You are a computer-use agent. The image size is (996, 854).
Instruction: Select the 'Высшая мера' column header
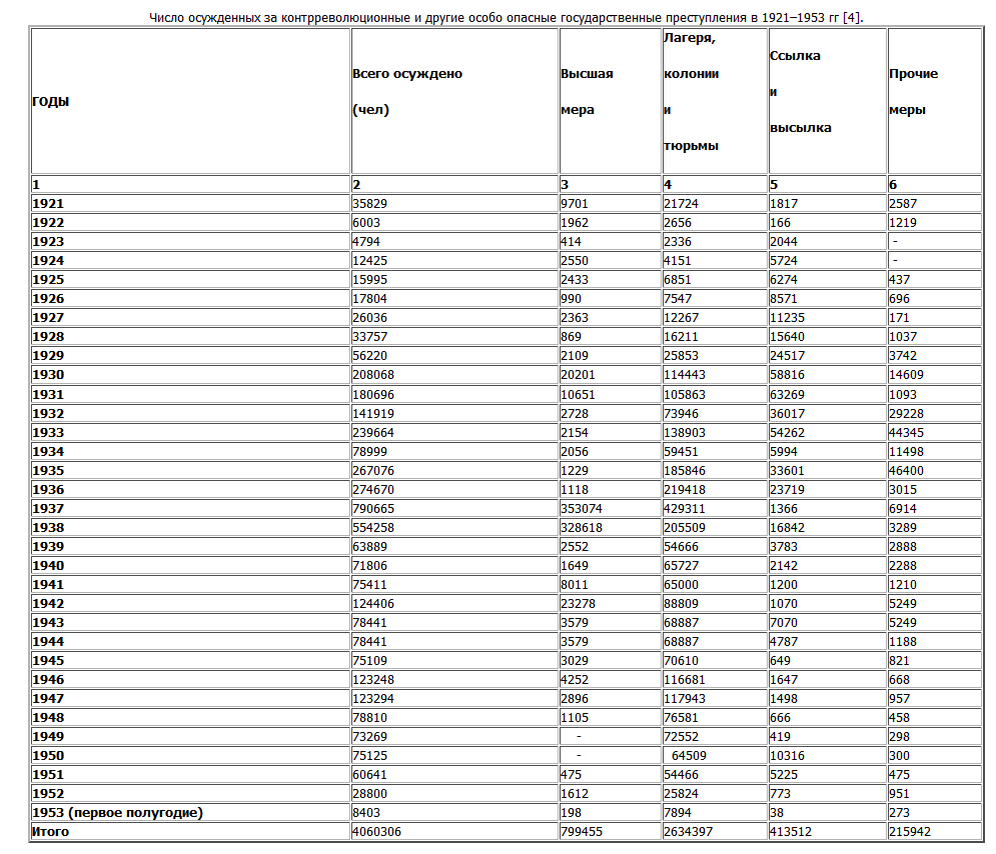point(610,101)
